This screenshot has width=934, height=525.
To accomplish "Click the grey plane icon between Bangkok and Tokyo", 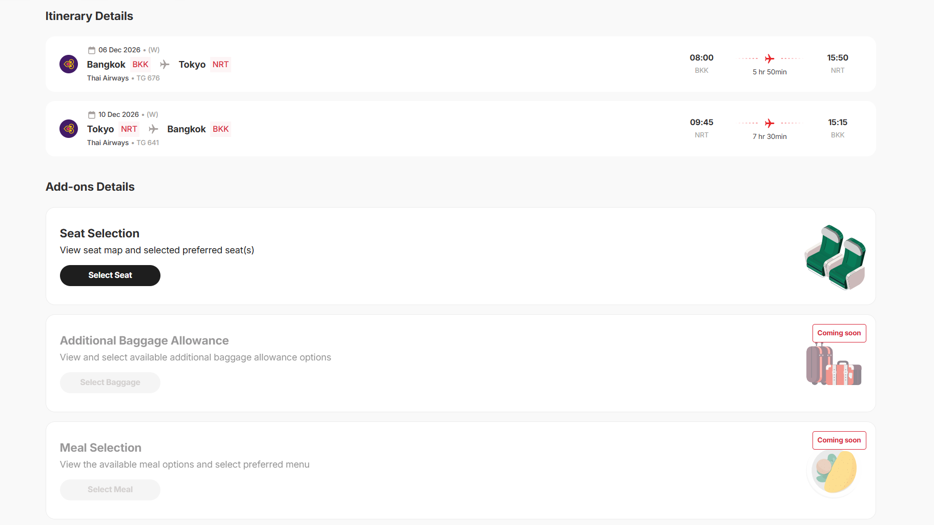I will pos(164,64).
